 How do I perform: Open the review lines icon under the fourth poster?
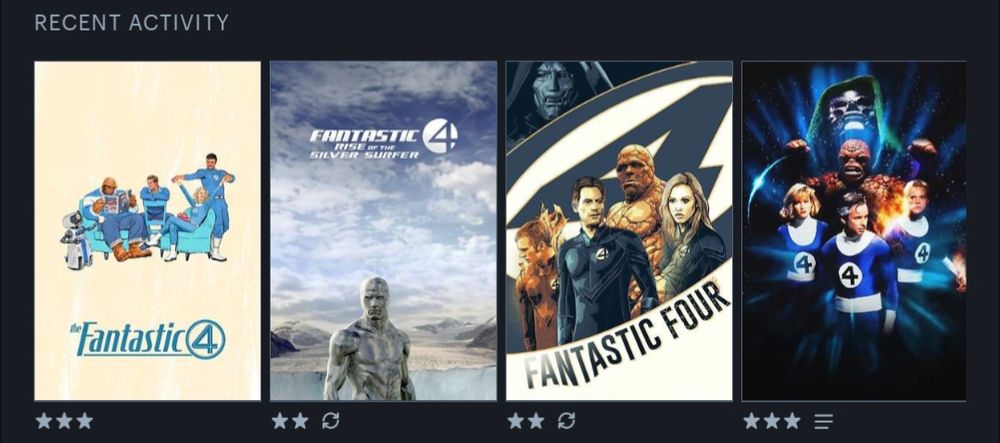[x=823, y=421]
